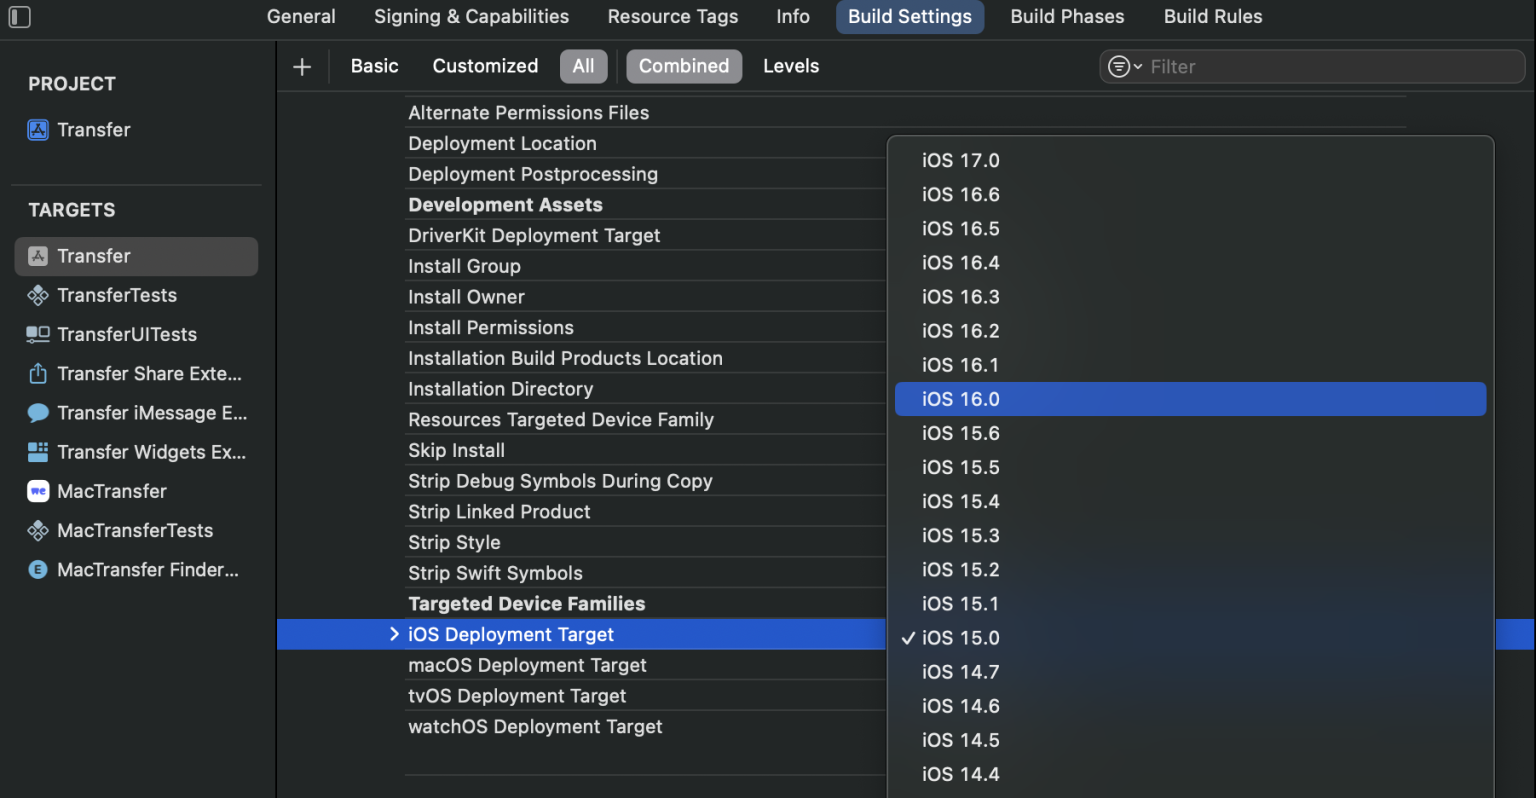Click the Transfer iMessage Extension icon
Image resolution: width=1536 pixels, height=798 pixels.
(x=37, y=413)
